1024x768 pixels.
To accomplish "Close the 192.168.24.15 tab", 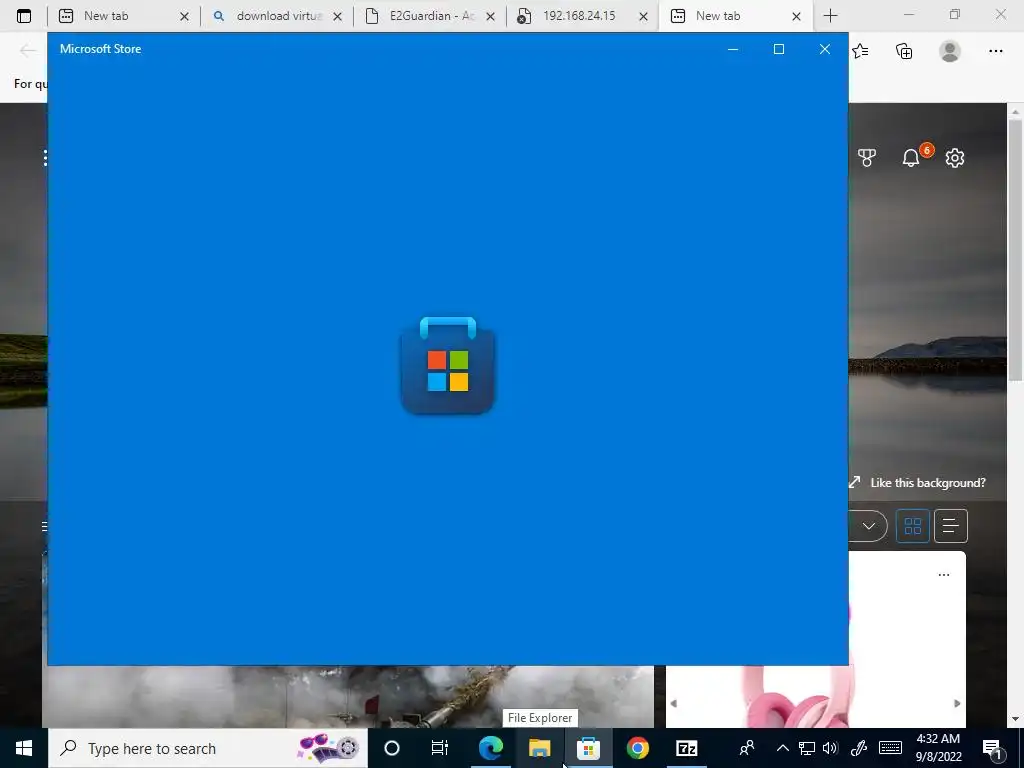I will (x=643, y=16).
